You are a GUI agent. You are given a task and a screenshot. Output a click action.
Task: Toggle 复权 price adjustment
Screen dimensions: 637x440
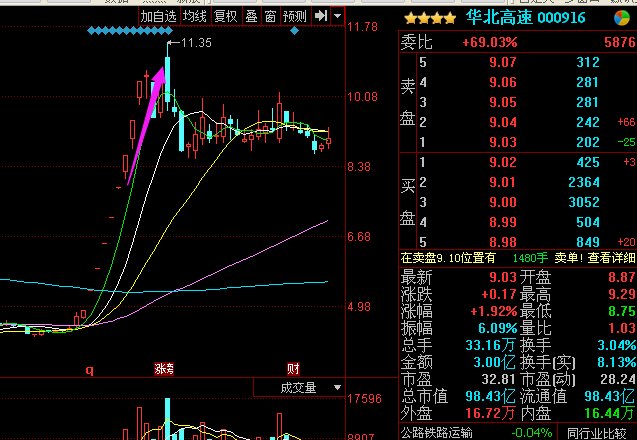(x=227, y=16)
